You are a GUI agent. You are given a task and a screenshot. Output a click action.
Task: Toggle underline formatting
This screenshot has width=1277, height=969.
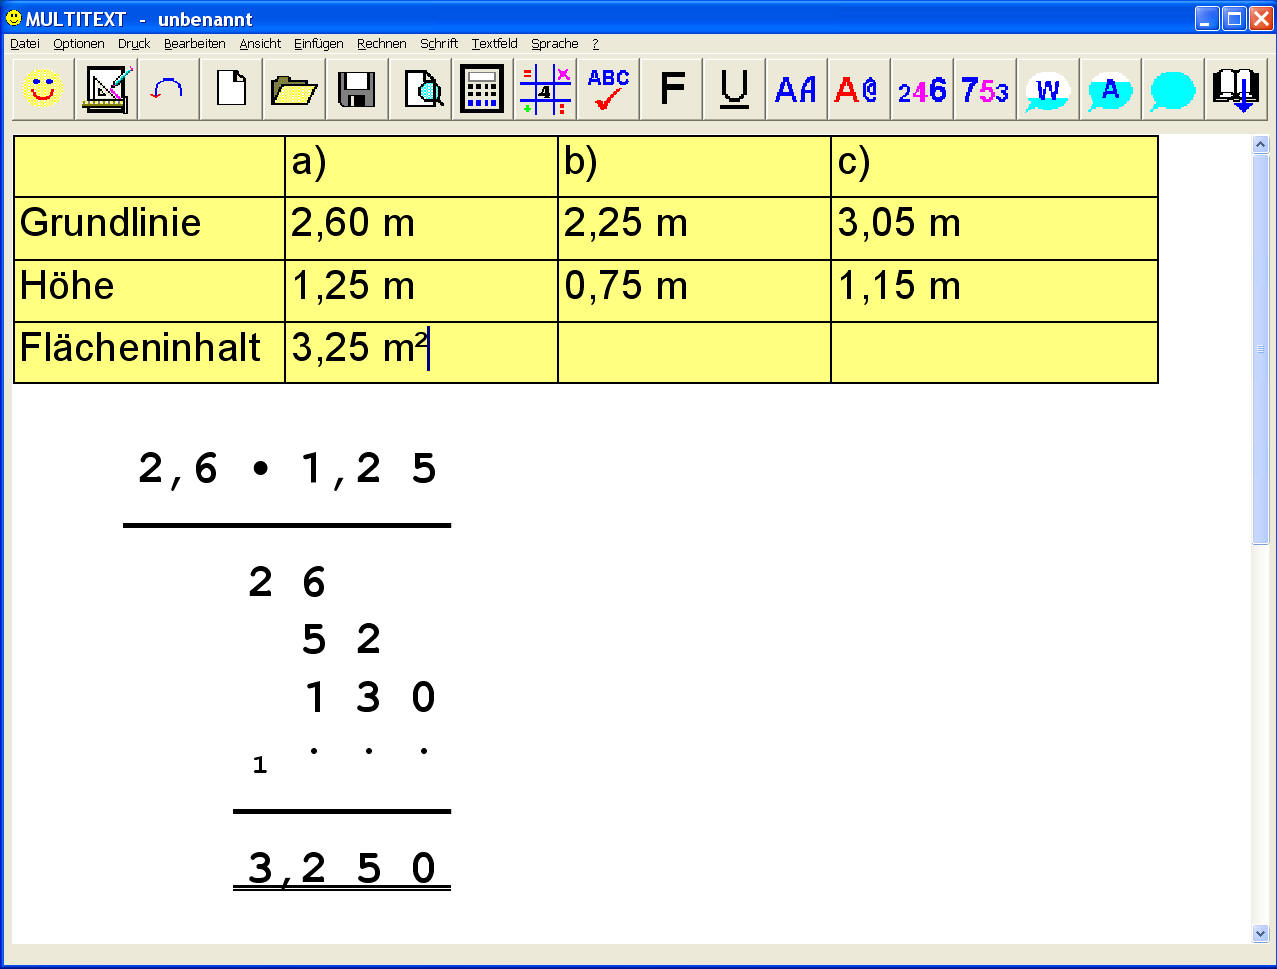[733, 89]
